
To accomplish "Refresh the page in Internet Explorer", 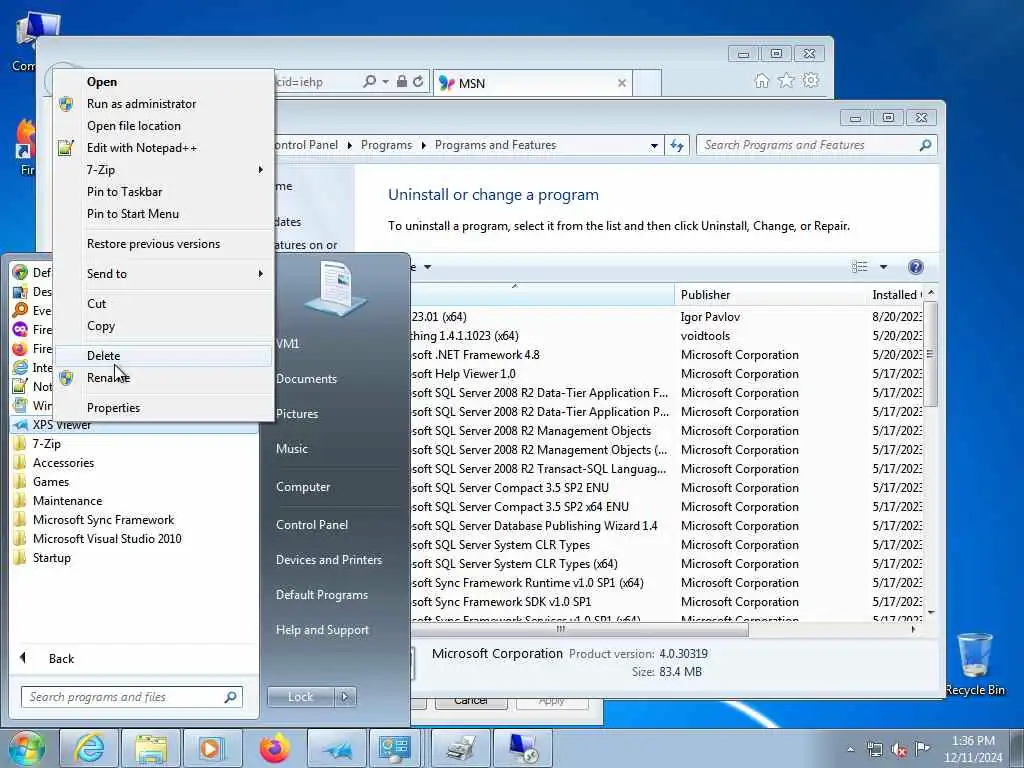I will 418,82.
